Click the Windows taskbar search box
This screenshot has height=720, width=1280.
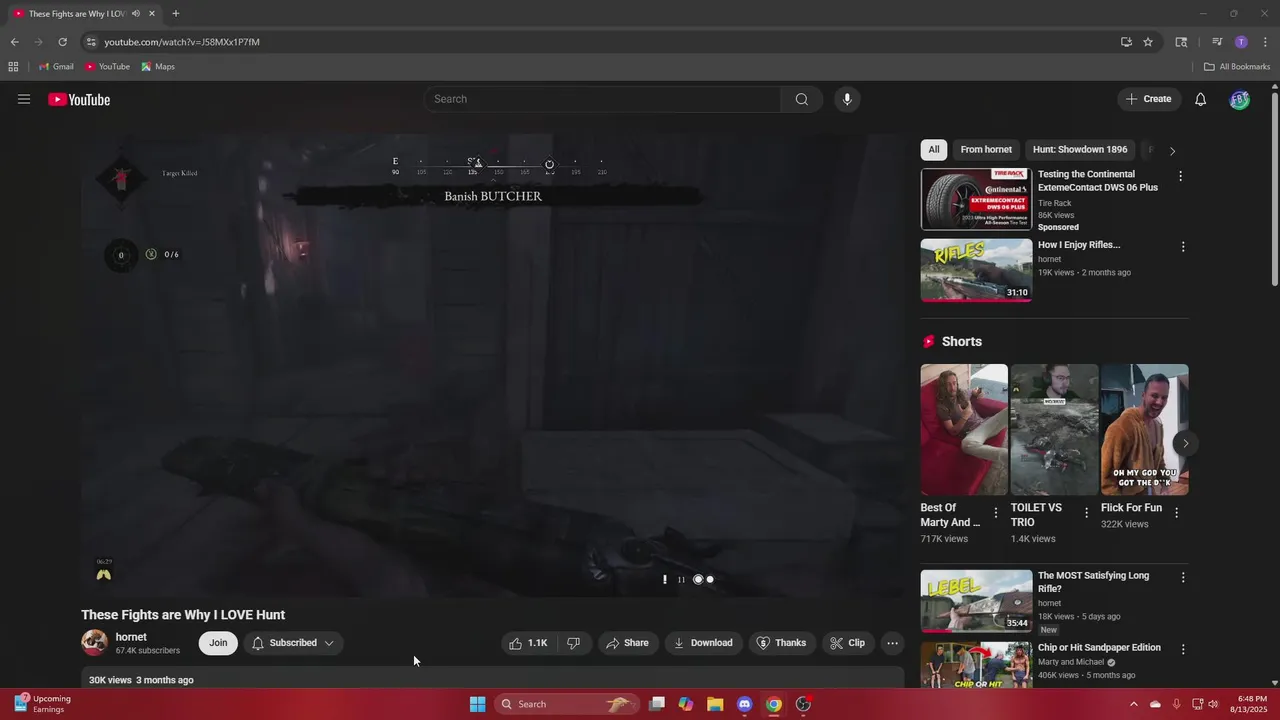(568, 704)
